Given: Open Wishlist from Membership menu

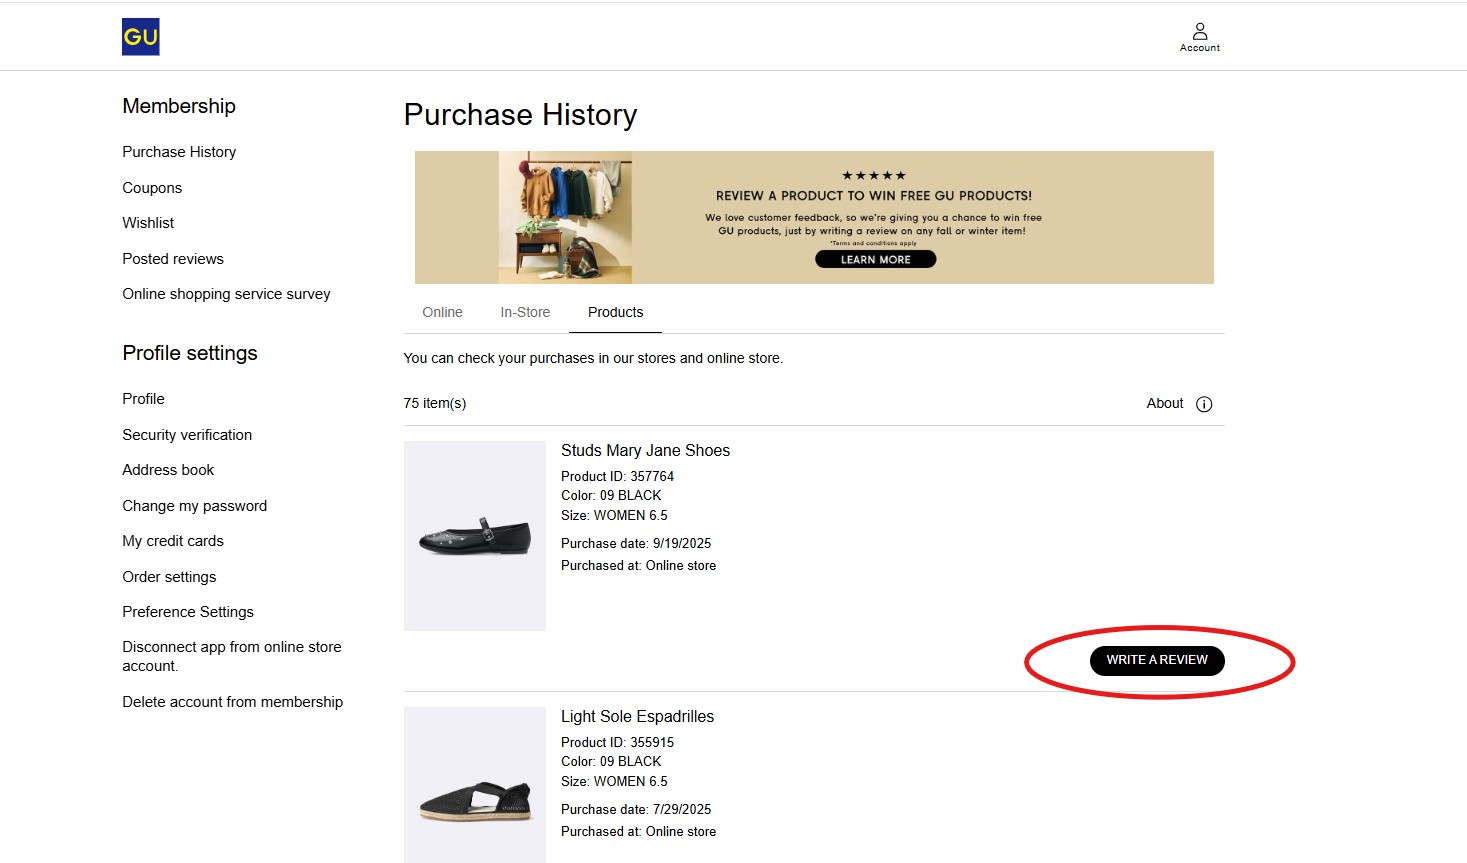Looking at the screenshot, I should [148, 223].
